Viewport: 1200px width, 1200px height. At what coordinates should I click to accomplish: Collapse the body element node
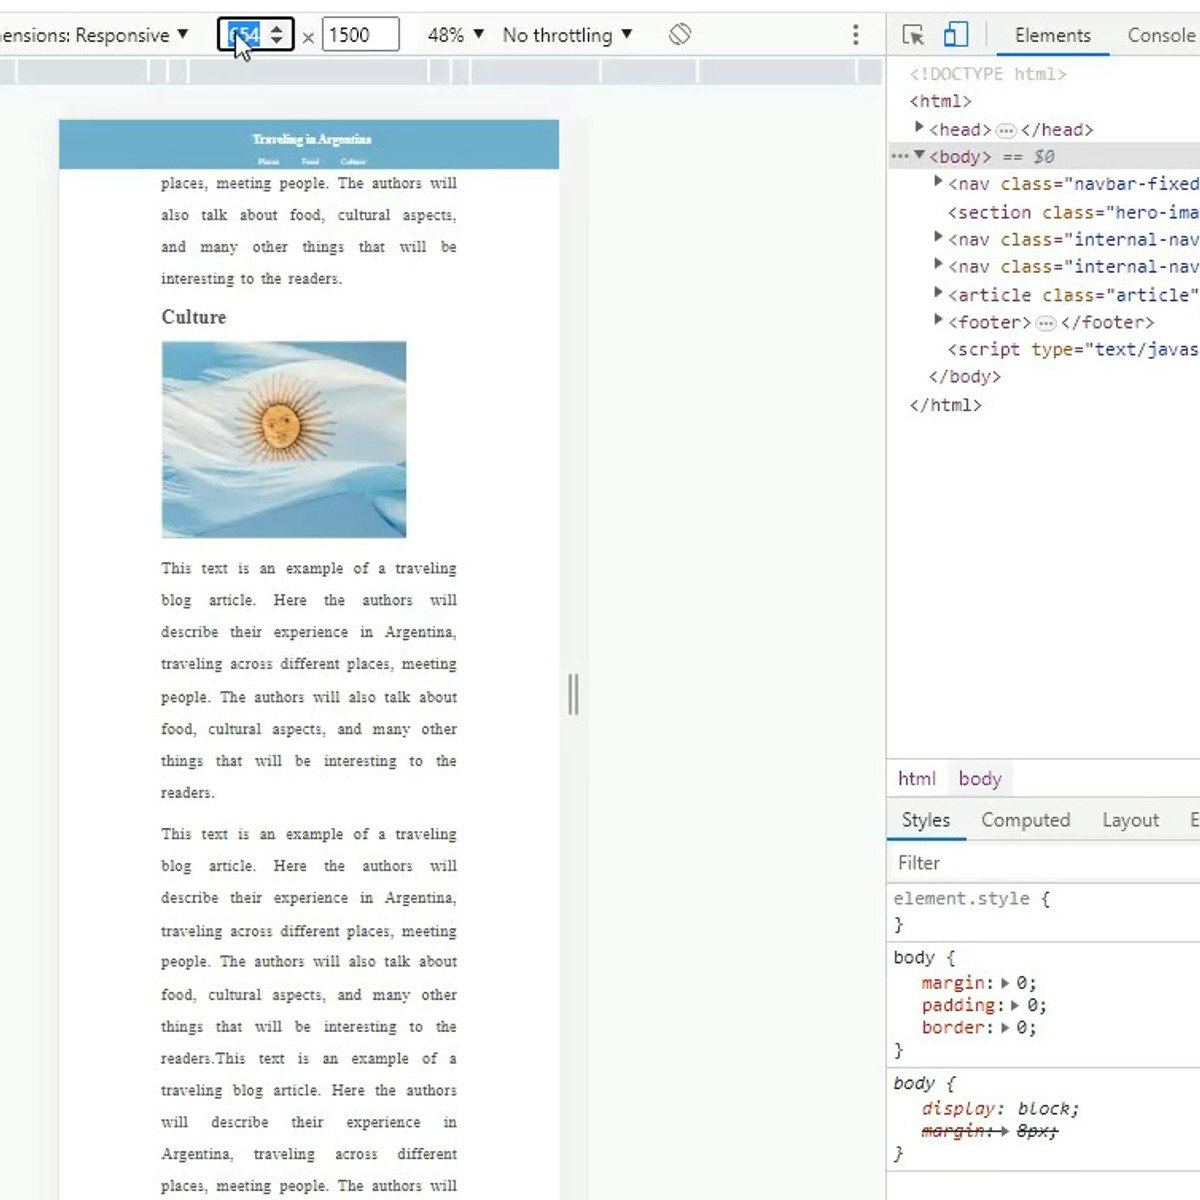pos(918,156)
